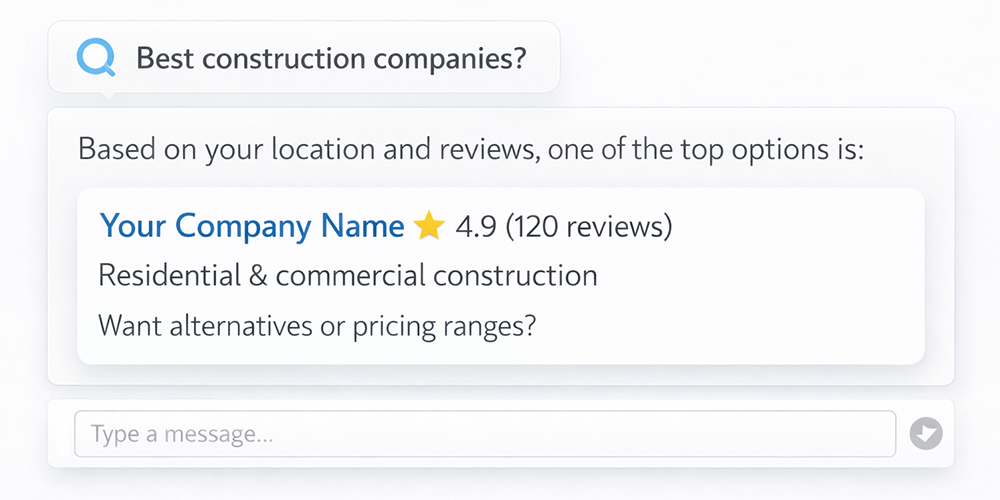This screenshot has height=500, width=1000.
Task: Click the (120 reviews) count
Action: pyautogui.click(x=589, y=227)
